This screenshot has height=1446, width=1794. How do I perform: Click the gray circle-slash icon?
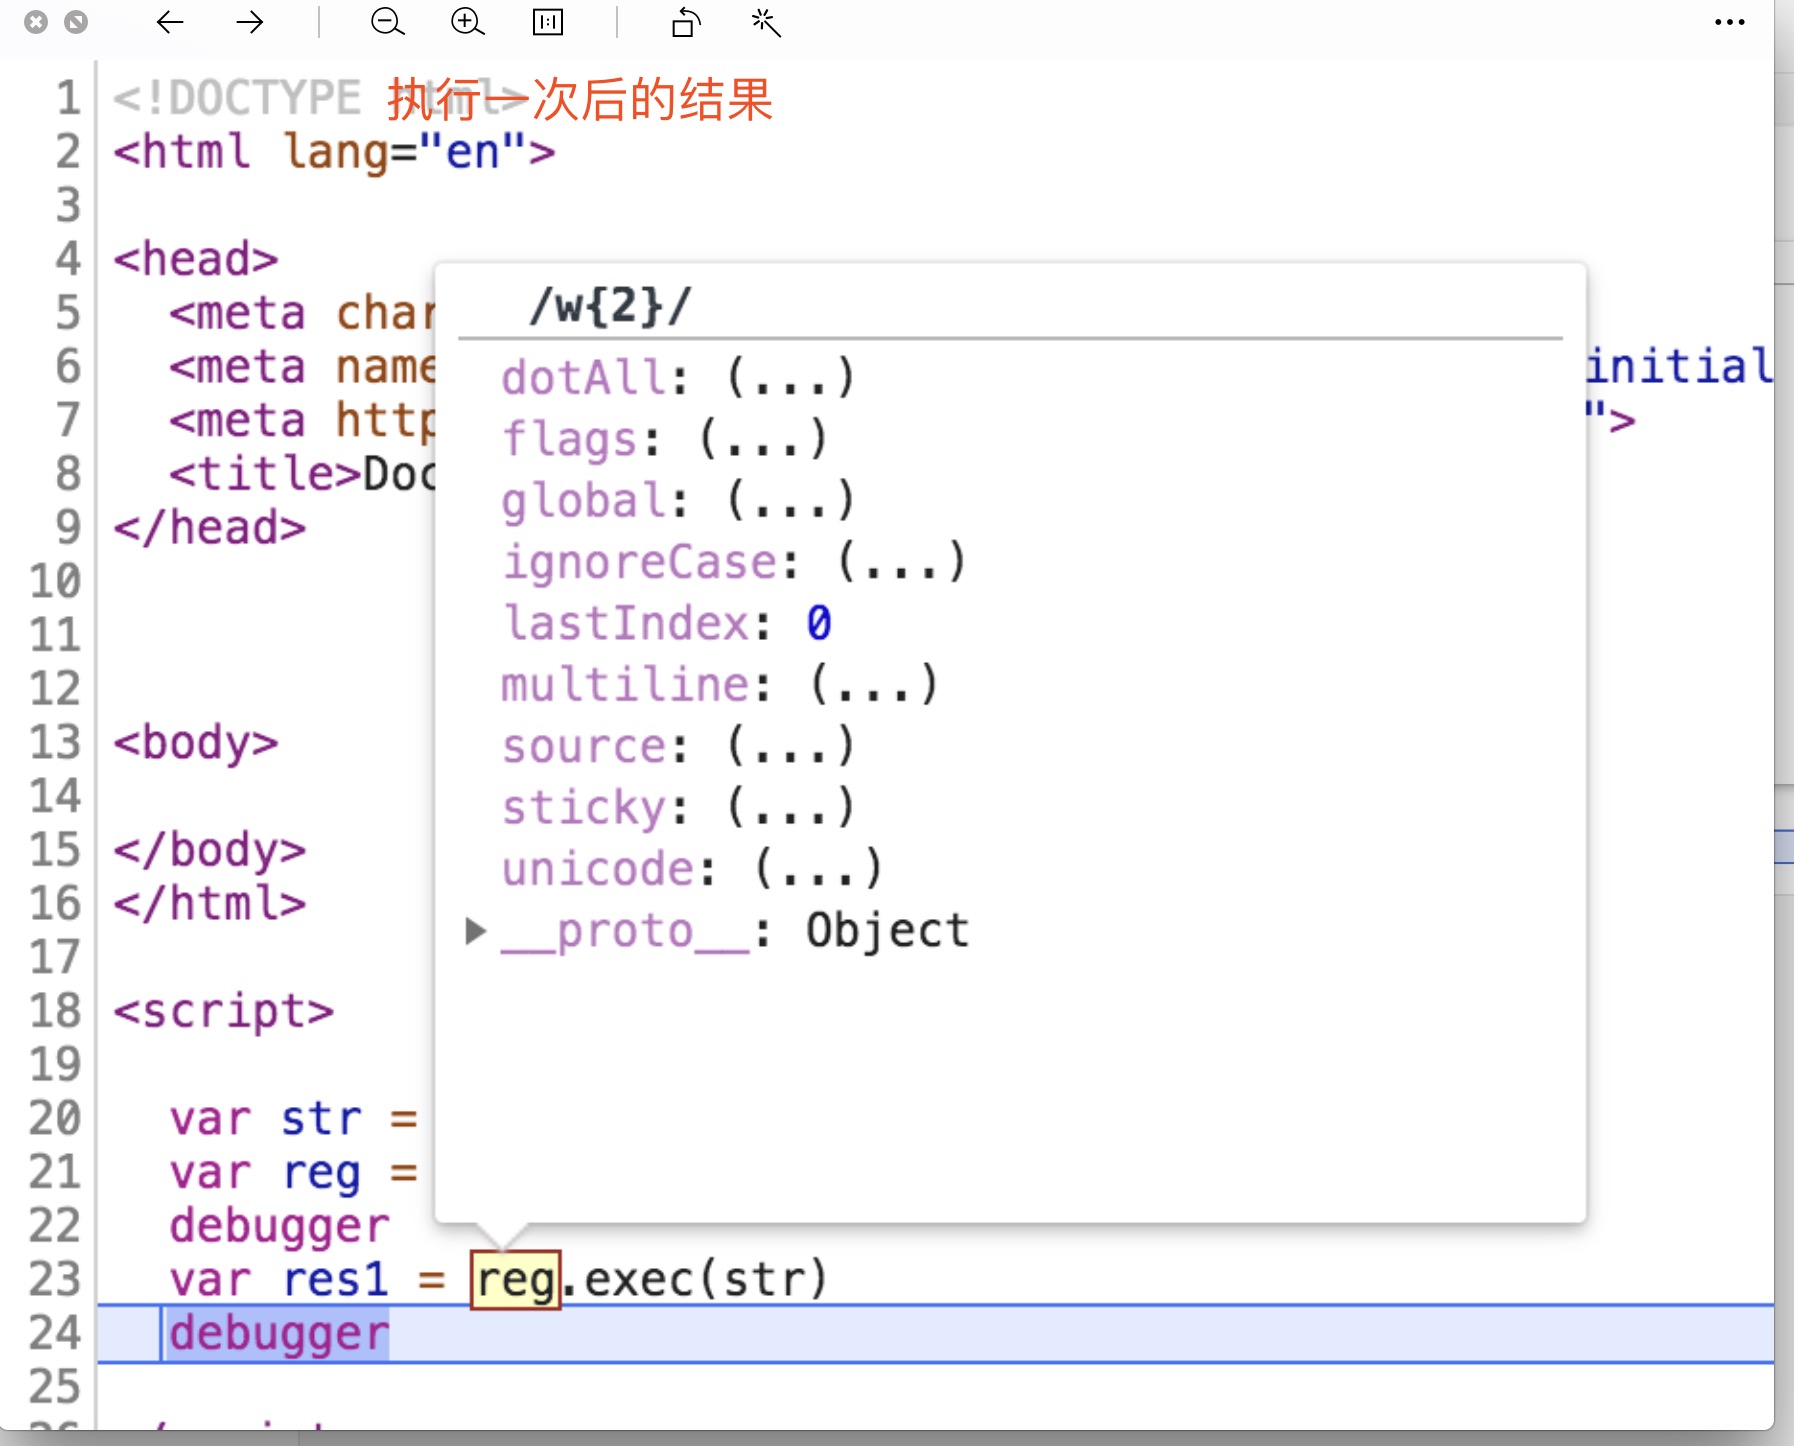[x=76, y=22]
